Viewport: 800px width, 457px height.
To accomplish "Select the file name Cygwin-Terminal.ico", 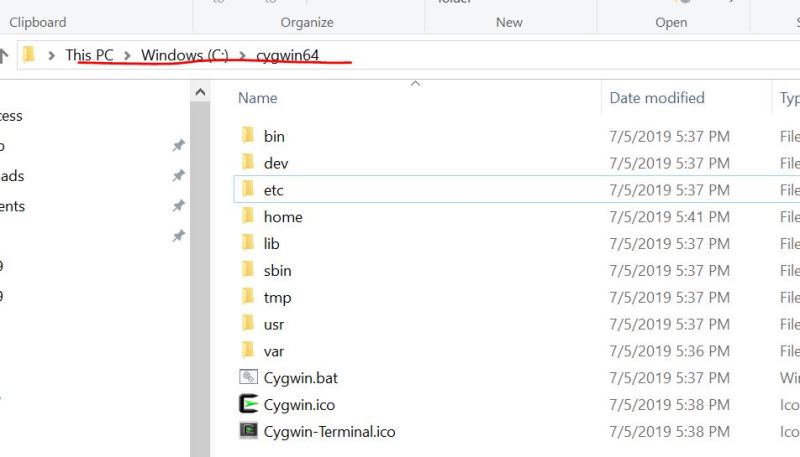I will 329,432.
